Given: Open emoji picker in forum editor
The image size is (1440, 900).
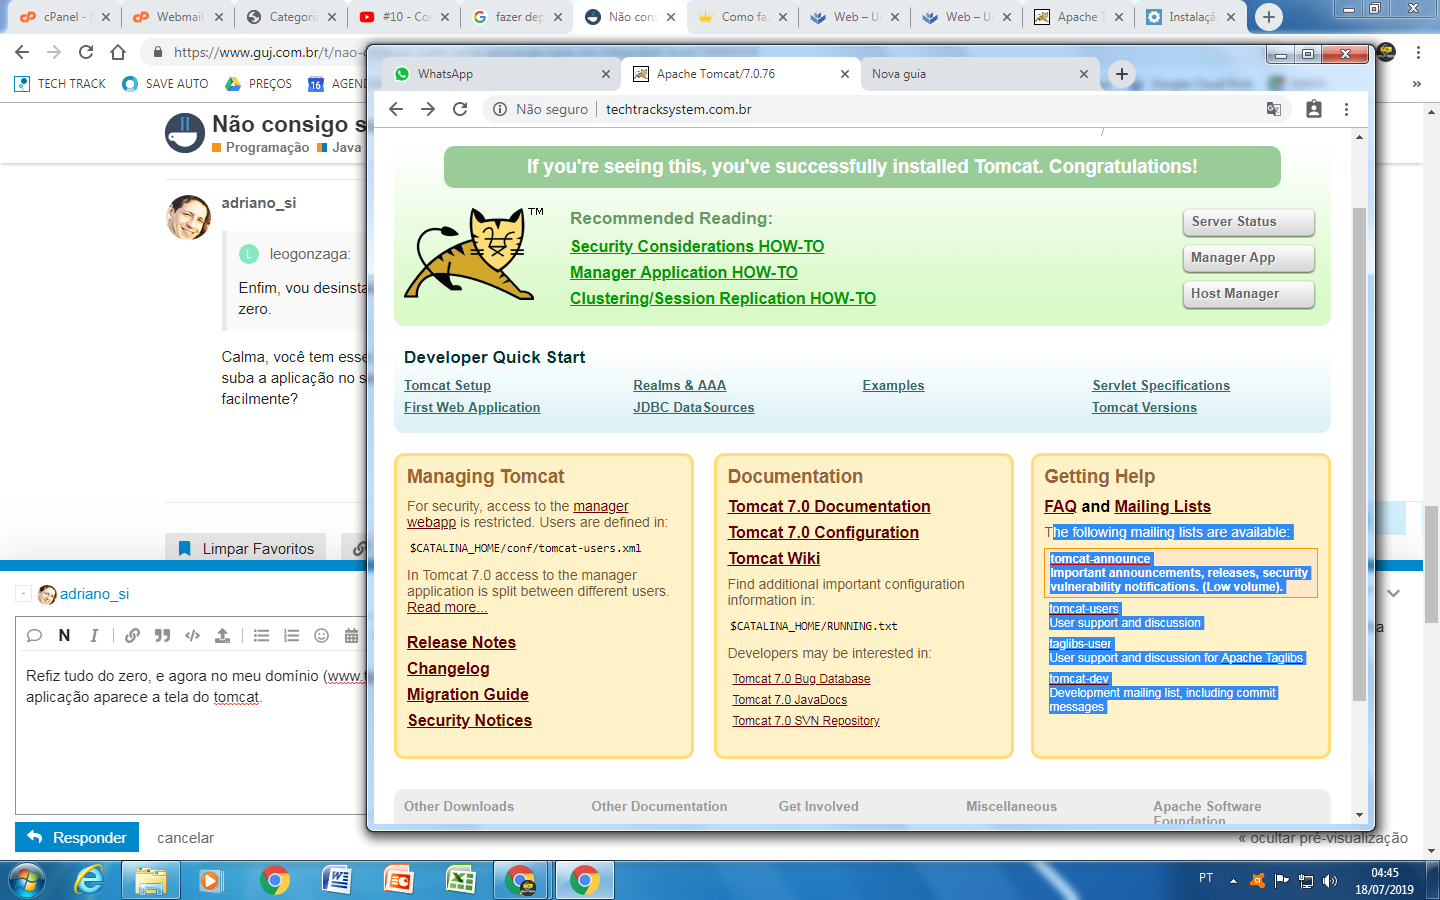Looking at the screenshot, I should (321, 635).
